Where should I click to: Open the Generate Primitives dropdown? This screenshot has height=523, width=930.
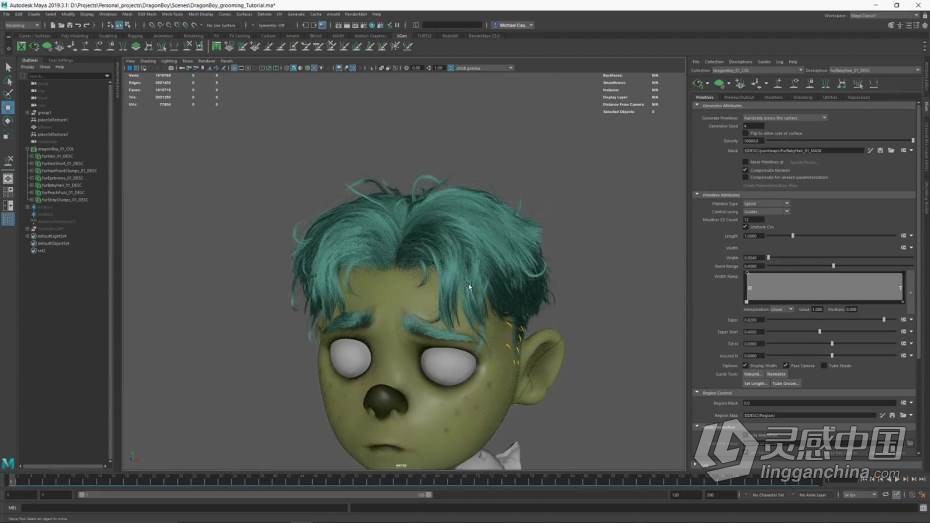tap(784, 117)
